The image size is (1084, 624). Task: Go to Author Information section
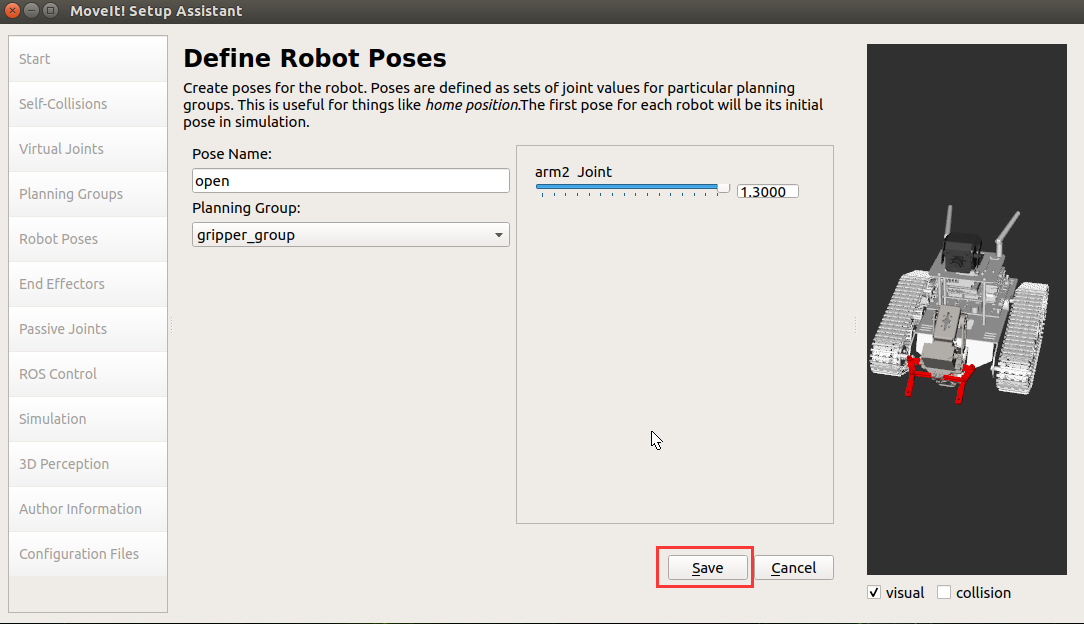click(88, 509)
